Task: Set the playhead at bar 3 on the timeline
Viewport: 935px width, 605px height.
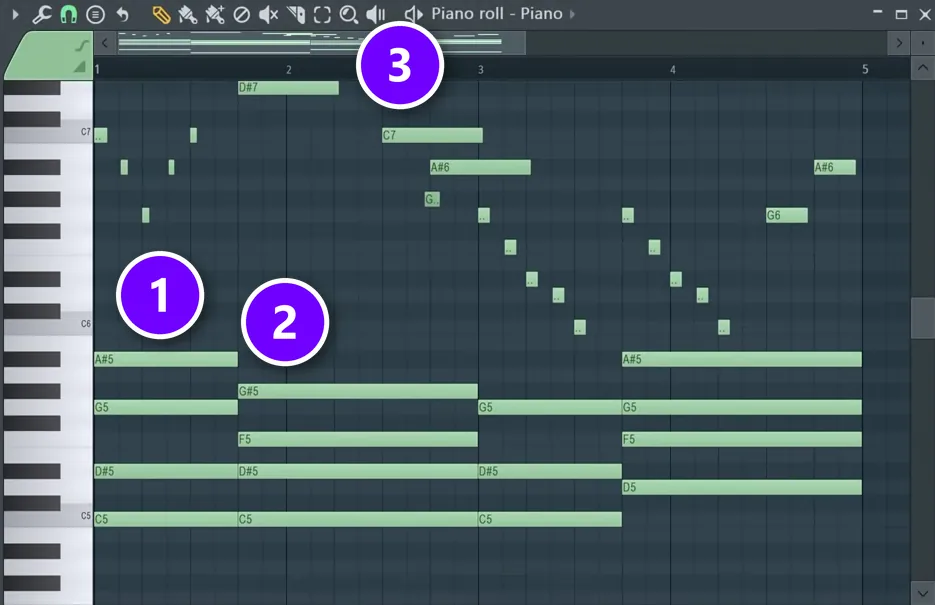Action: point(481,70)
